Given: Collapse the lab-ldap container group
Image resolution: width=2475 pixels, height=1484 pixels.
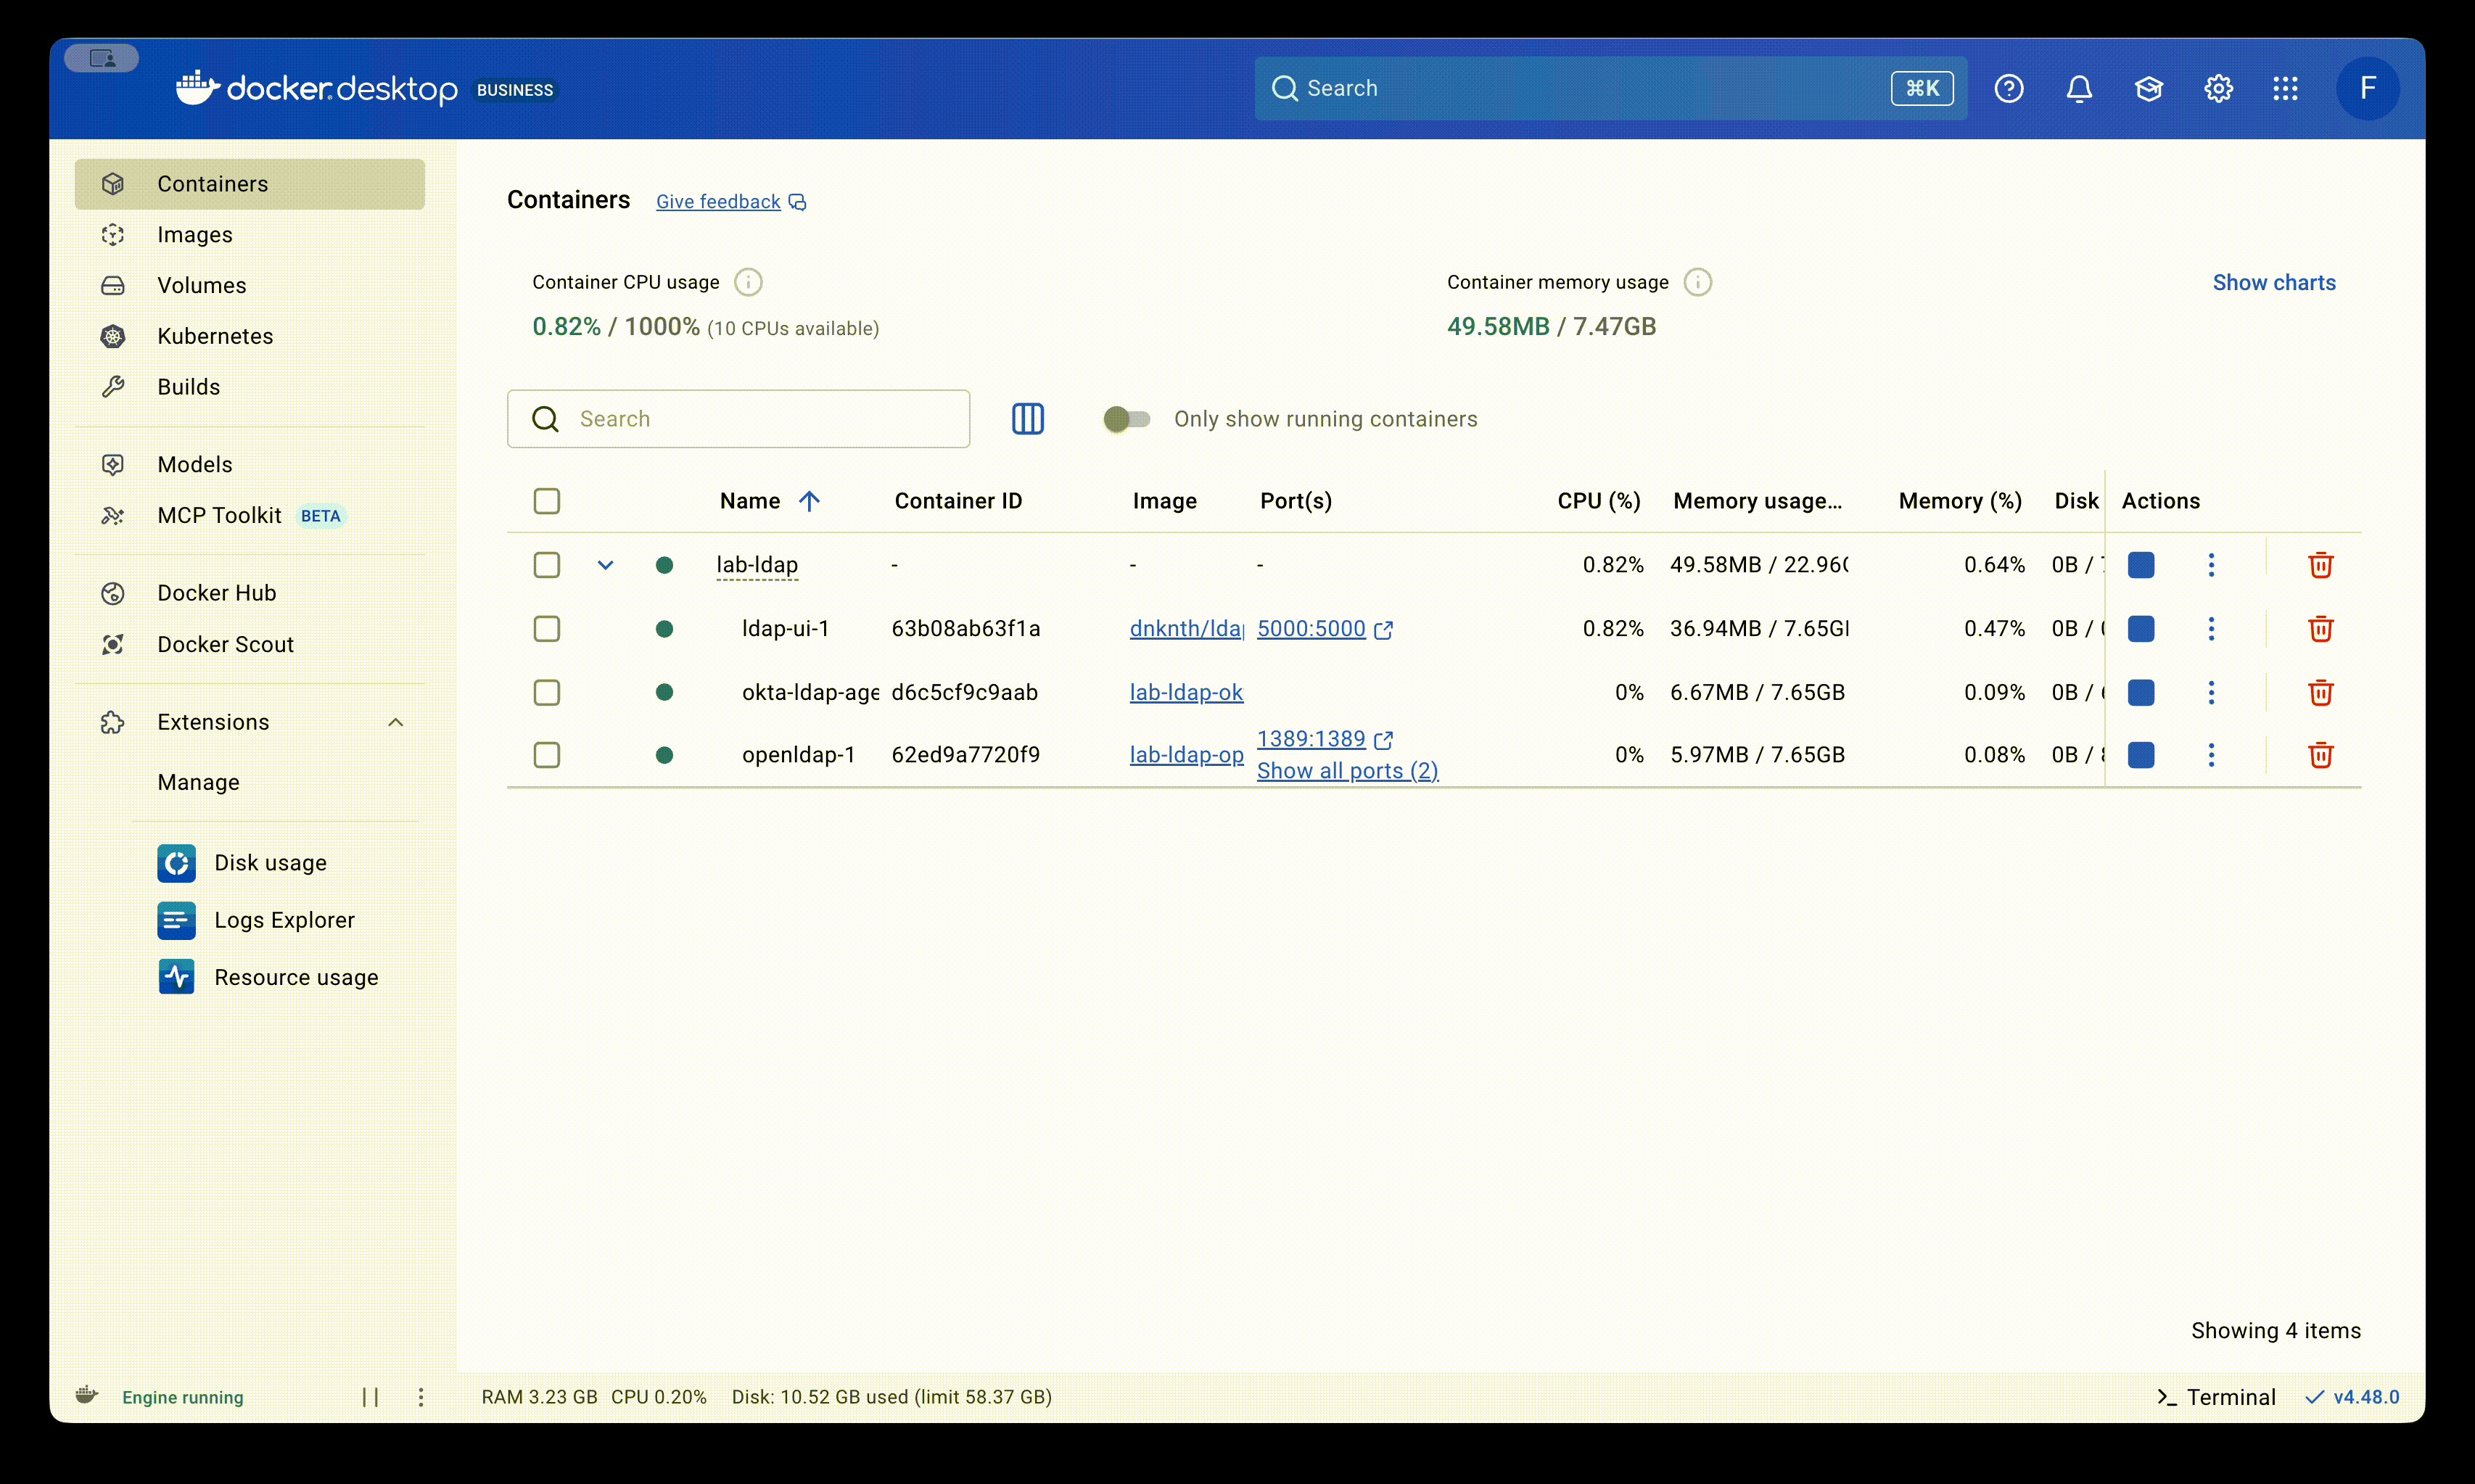Looking at the screenshot, I should [606, 565].
